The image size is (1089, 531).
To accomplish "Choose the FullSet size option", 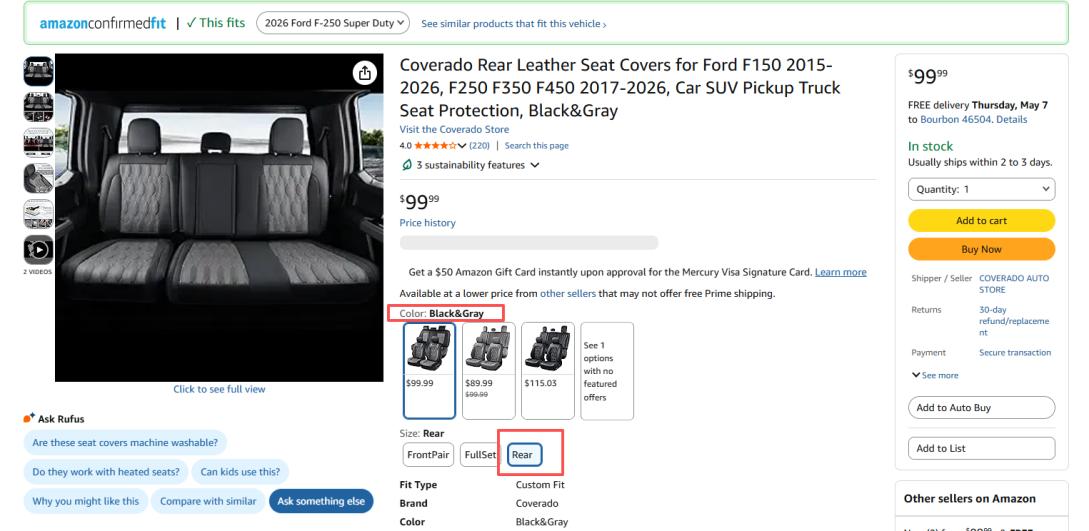I will [x=481, y=455].
